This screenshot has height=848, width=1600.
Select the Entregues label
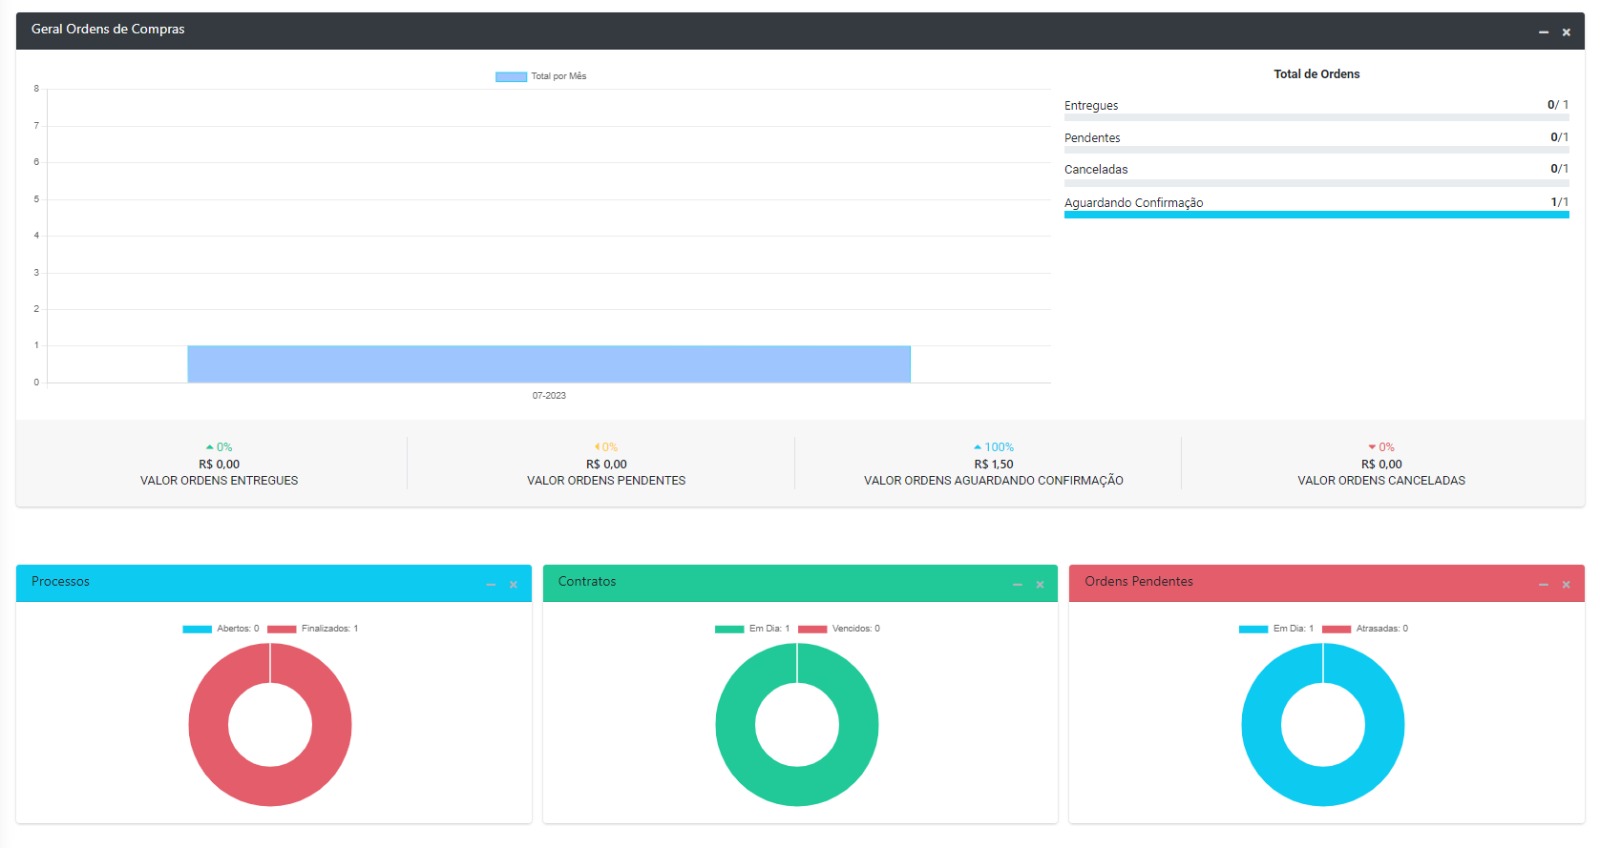point(1091,106)
